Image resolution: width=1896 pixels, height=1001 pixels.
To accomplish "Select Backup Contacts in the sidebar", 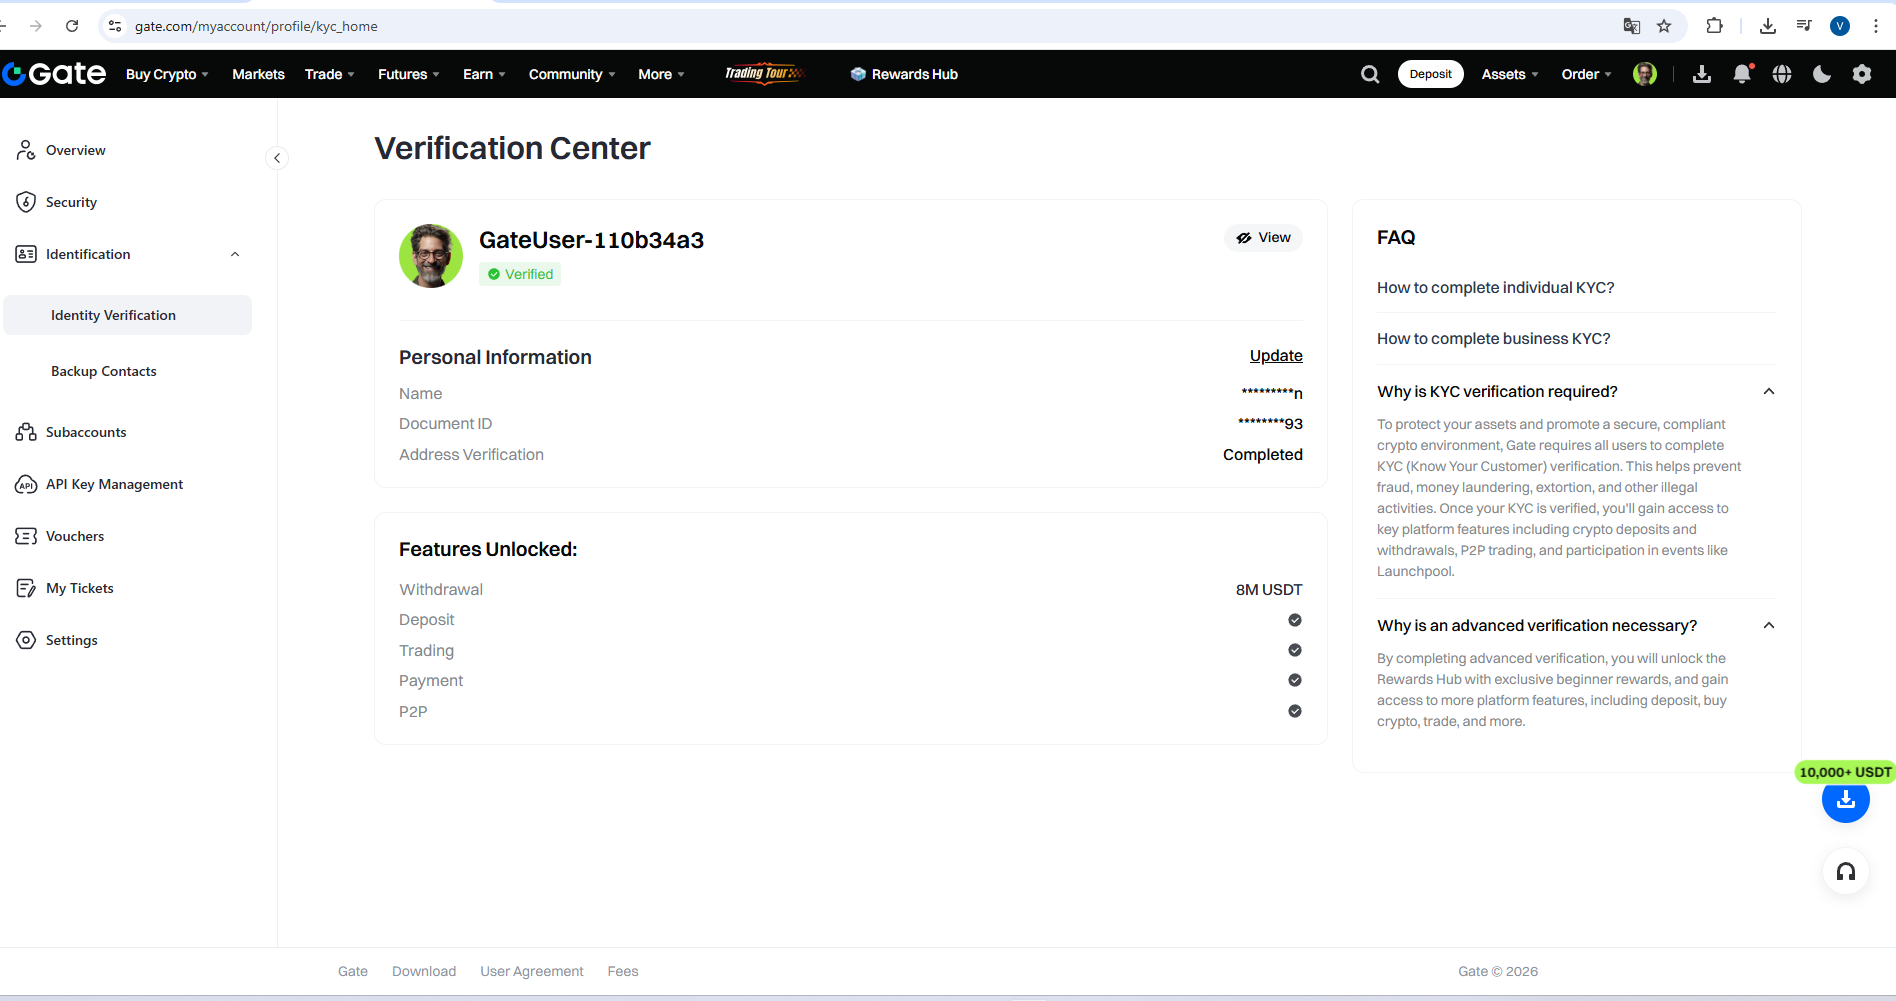I will point(104,371).
